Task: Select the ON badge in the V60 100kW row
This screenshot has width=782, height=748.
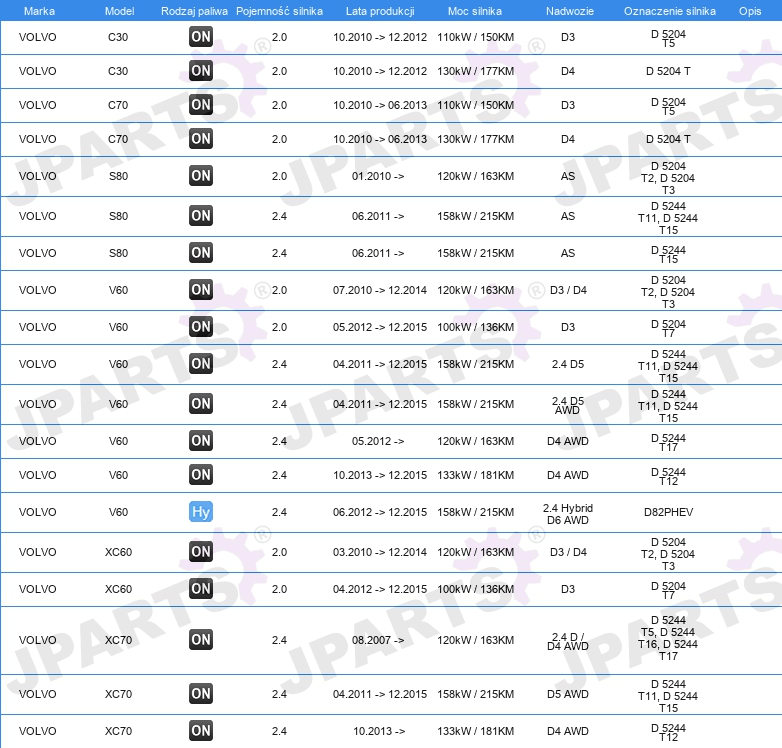Action: click(201, 327)
